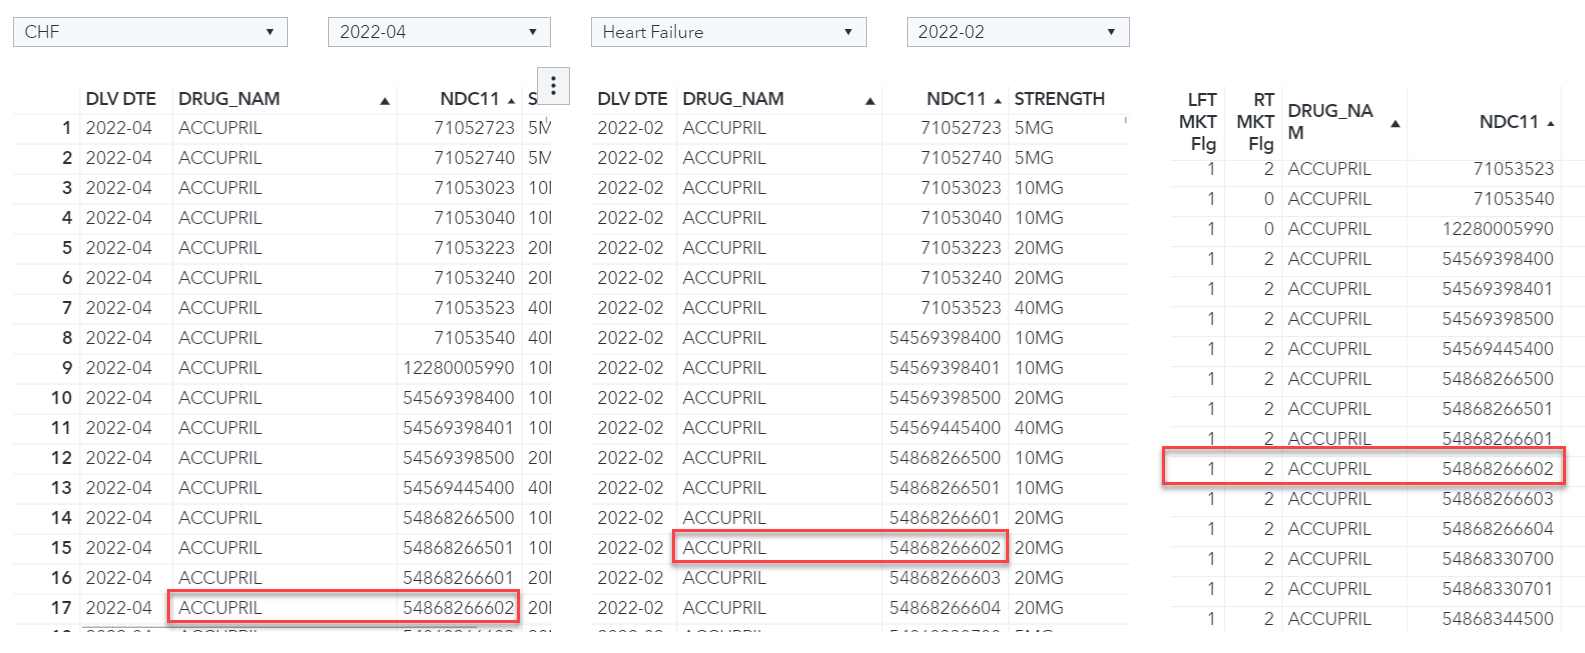The height and width of the screenshot is (653, 1585).
Task: Click DLV DTE header in first table
Action: [x=121, y=99]
